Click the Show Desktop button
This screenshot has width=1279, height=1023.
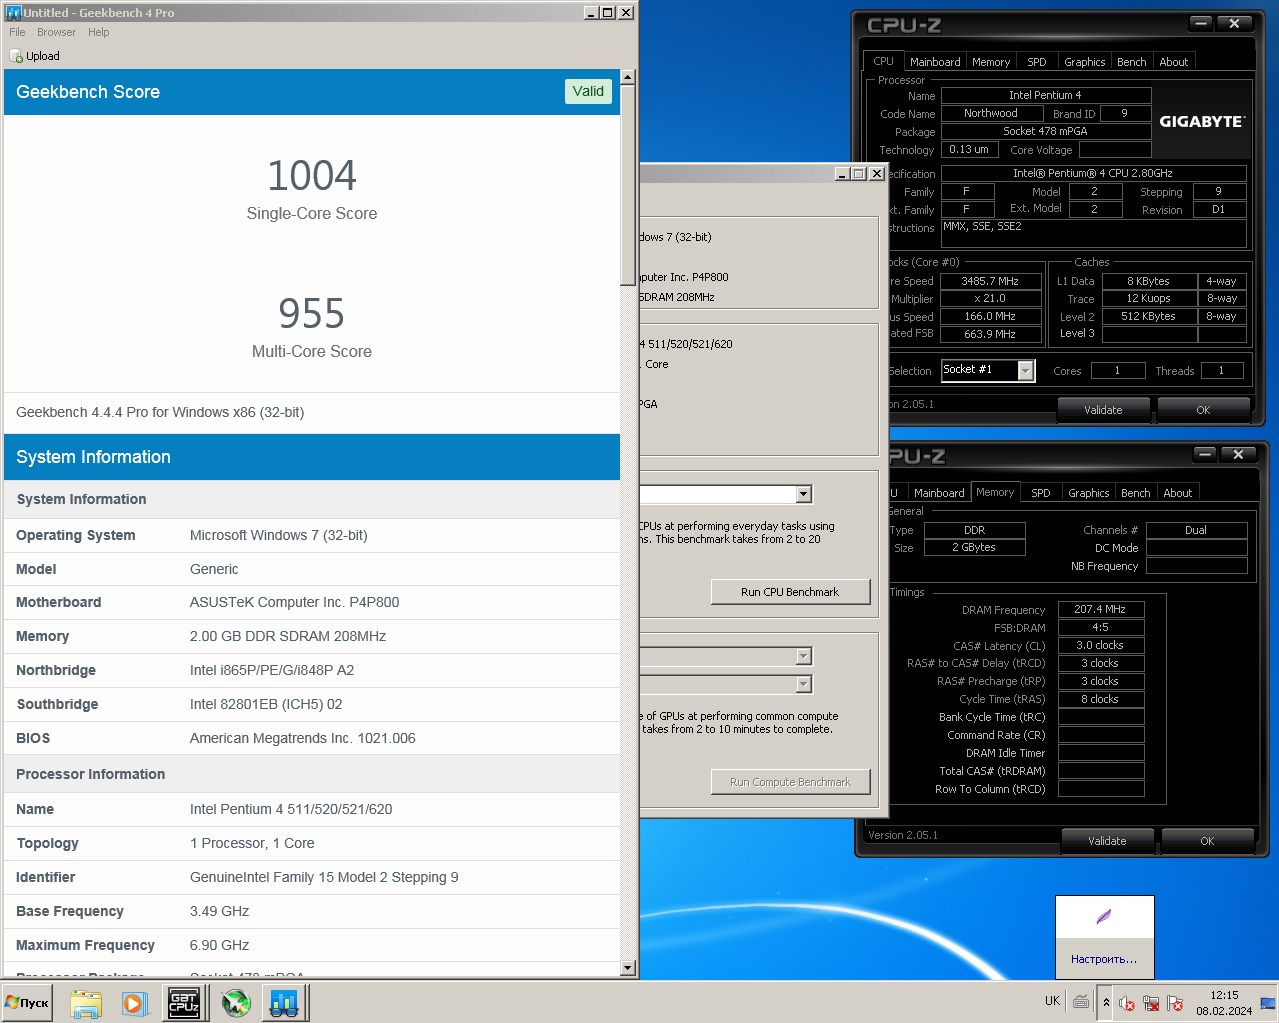(1268, 1002)
